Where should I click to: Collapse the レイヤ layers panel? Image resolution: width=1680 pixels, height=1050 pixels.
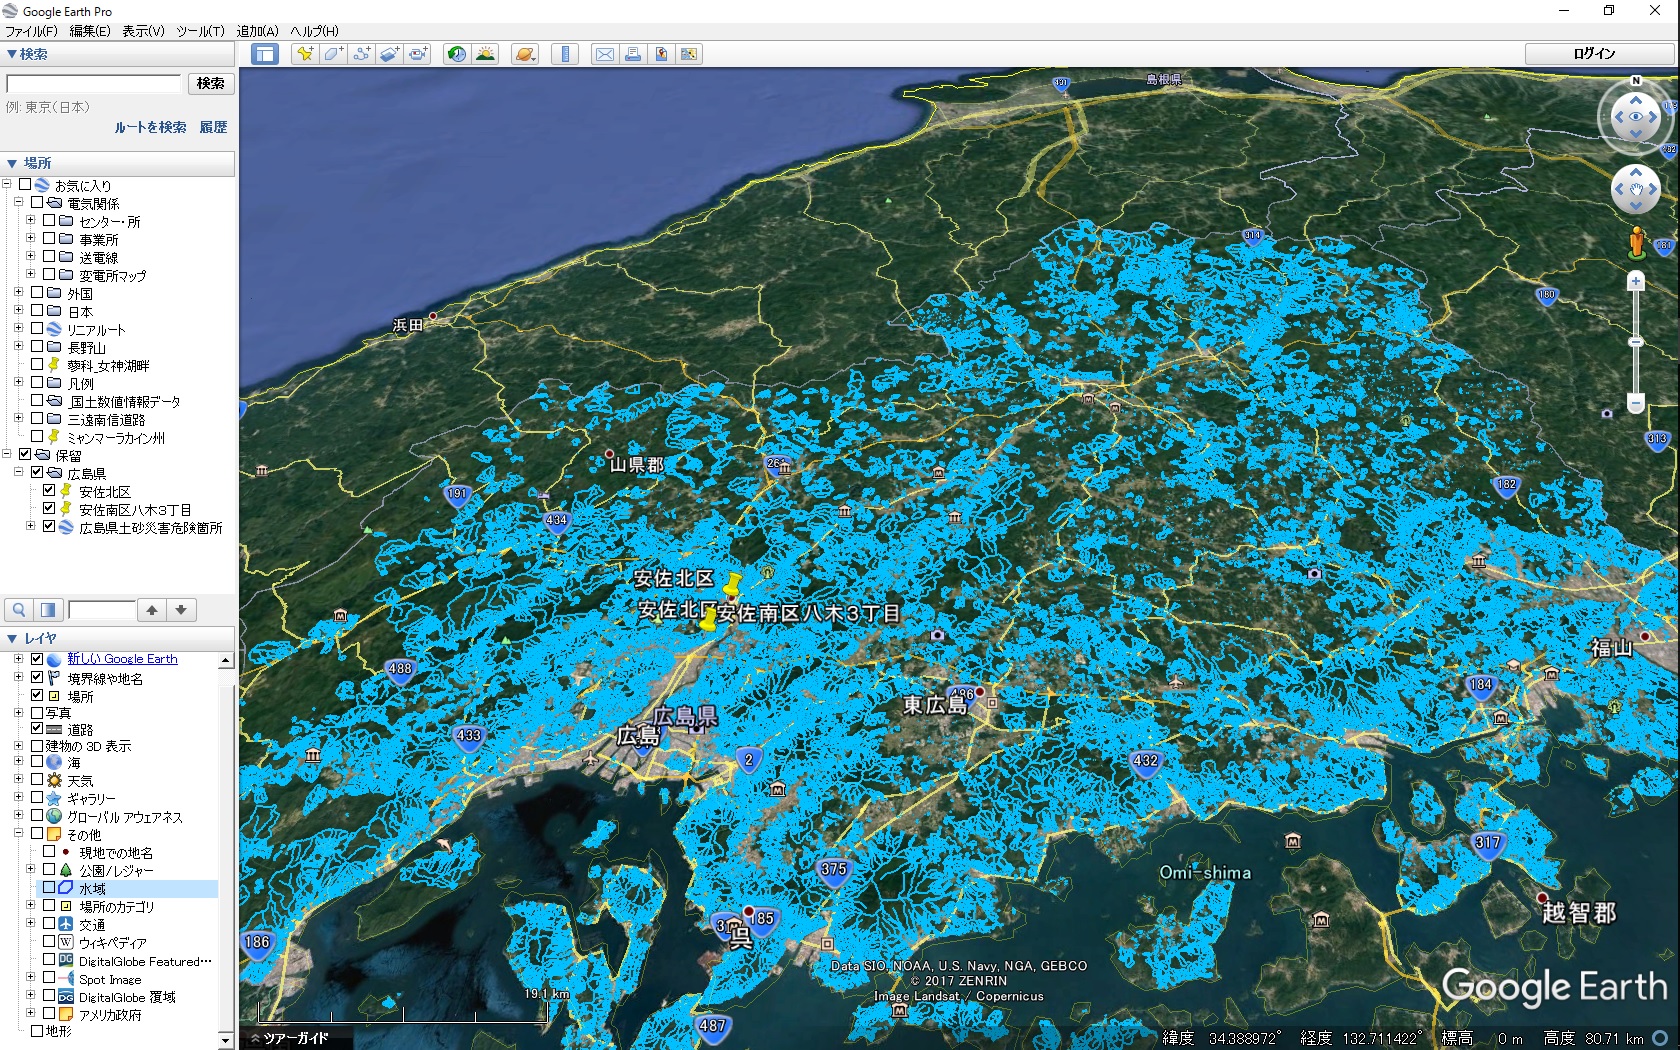(12, 638)
